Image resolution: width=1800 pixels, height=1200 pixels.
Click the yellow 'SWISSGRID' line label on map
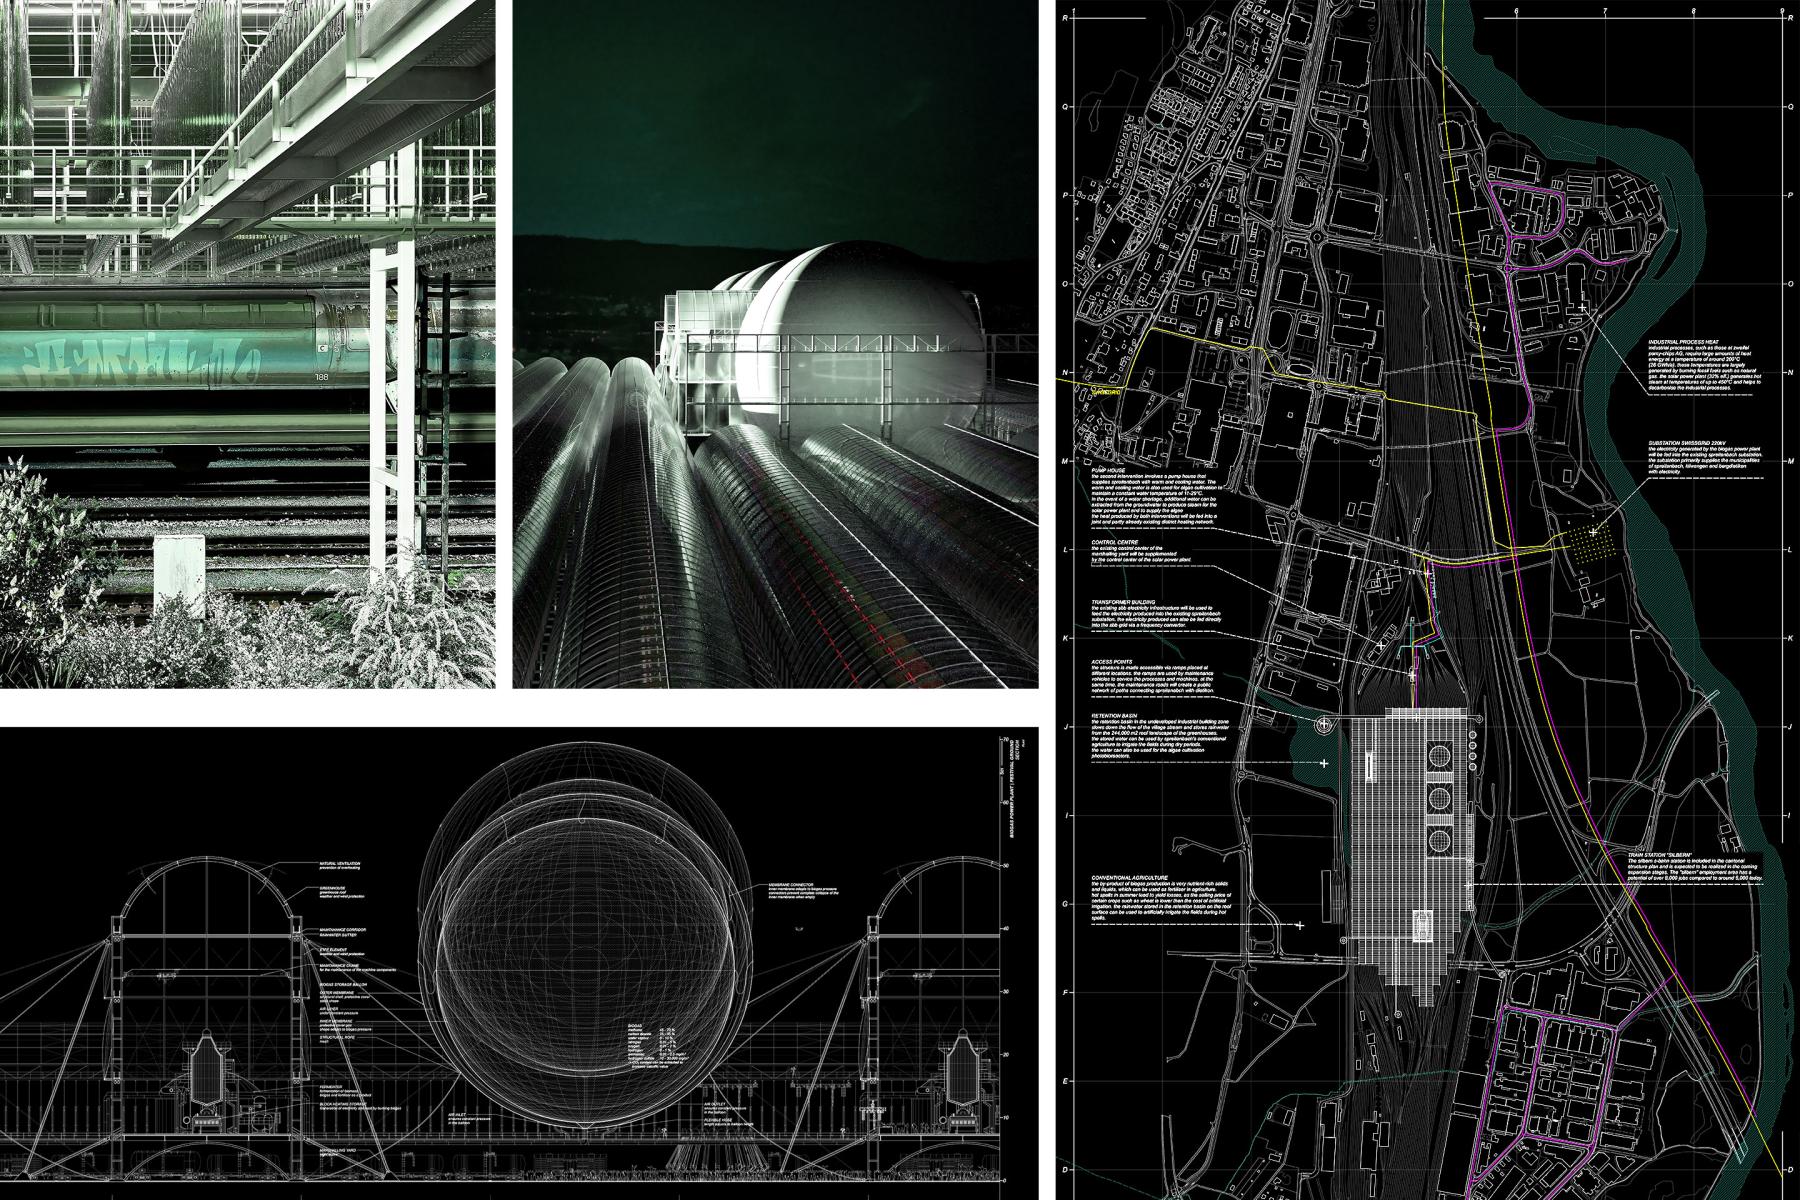(x=1106, y=391)
